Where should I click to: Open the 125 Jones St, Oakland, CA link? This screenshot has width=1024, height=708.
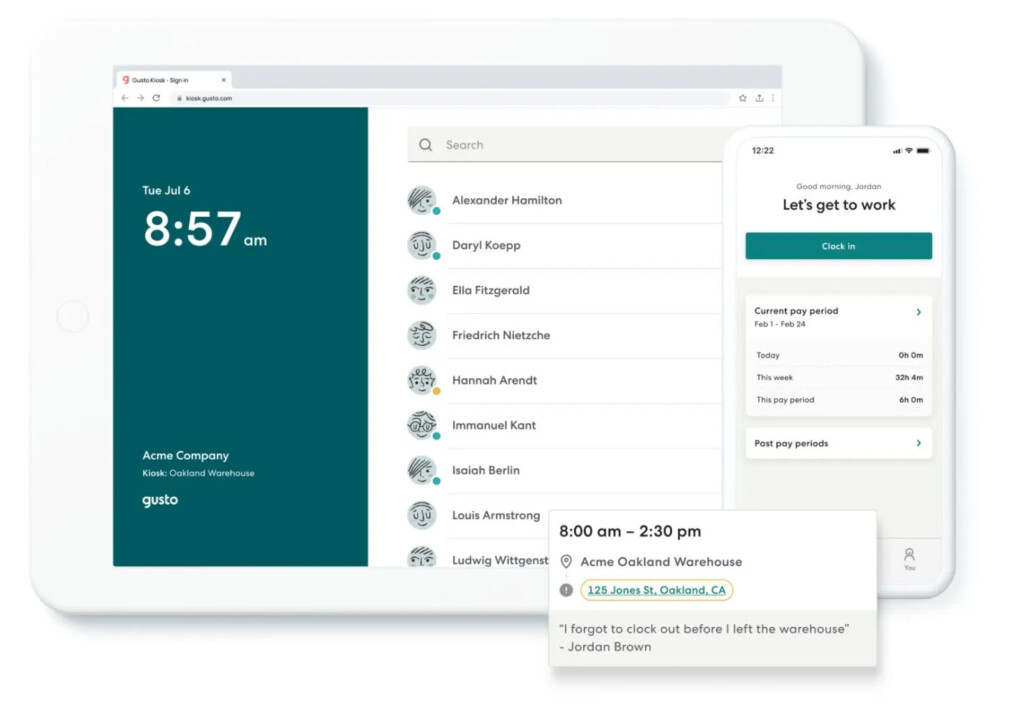pyautogui.click(x=656, y=590)
